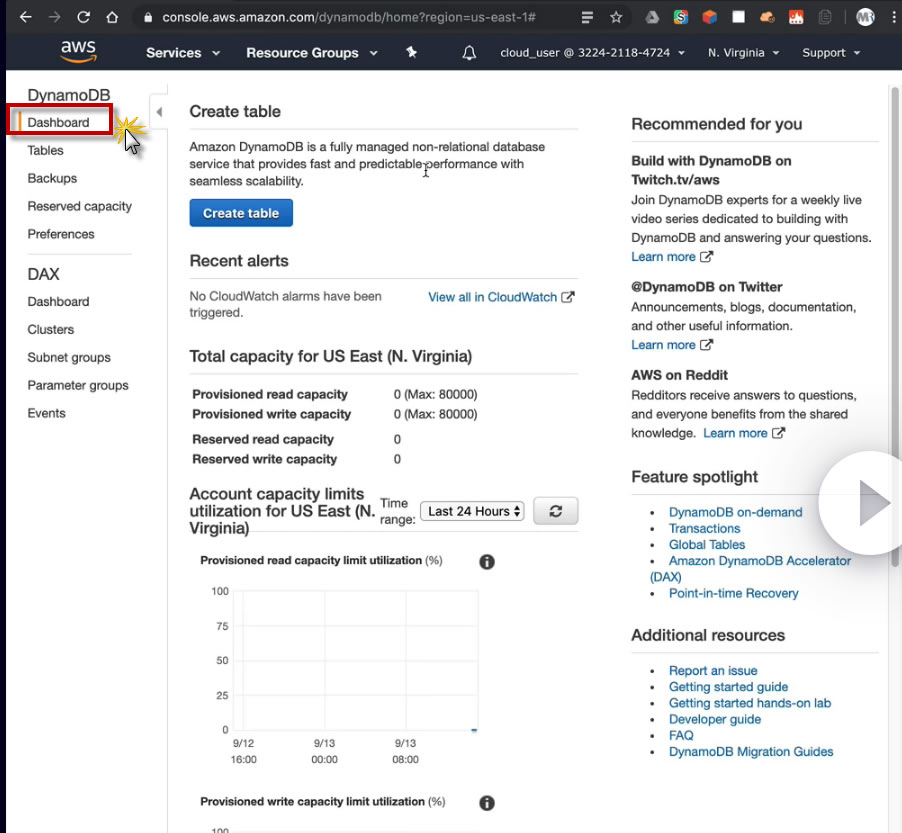The image size is (902, 833).
Task: Open Preferences in sidebar
Action: (61, 234)
